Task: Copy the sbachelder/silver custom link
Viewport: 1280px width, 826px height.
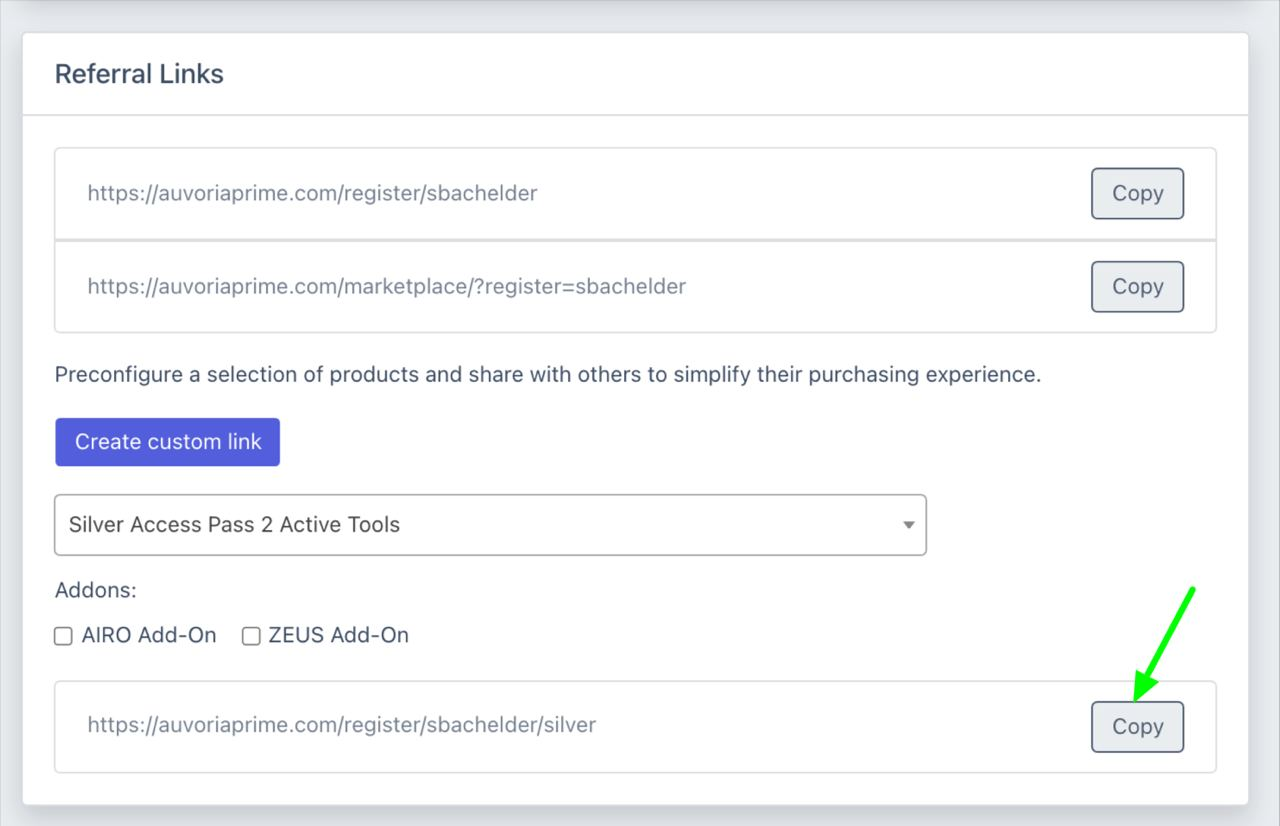Action: [x=1137, y=726]
